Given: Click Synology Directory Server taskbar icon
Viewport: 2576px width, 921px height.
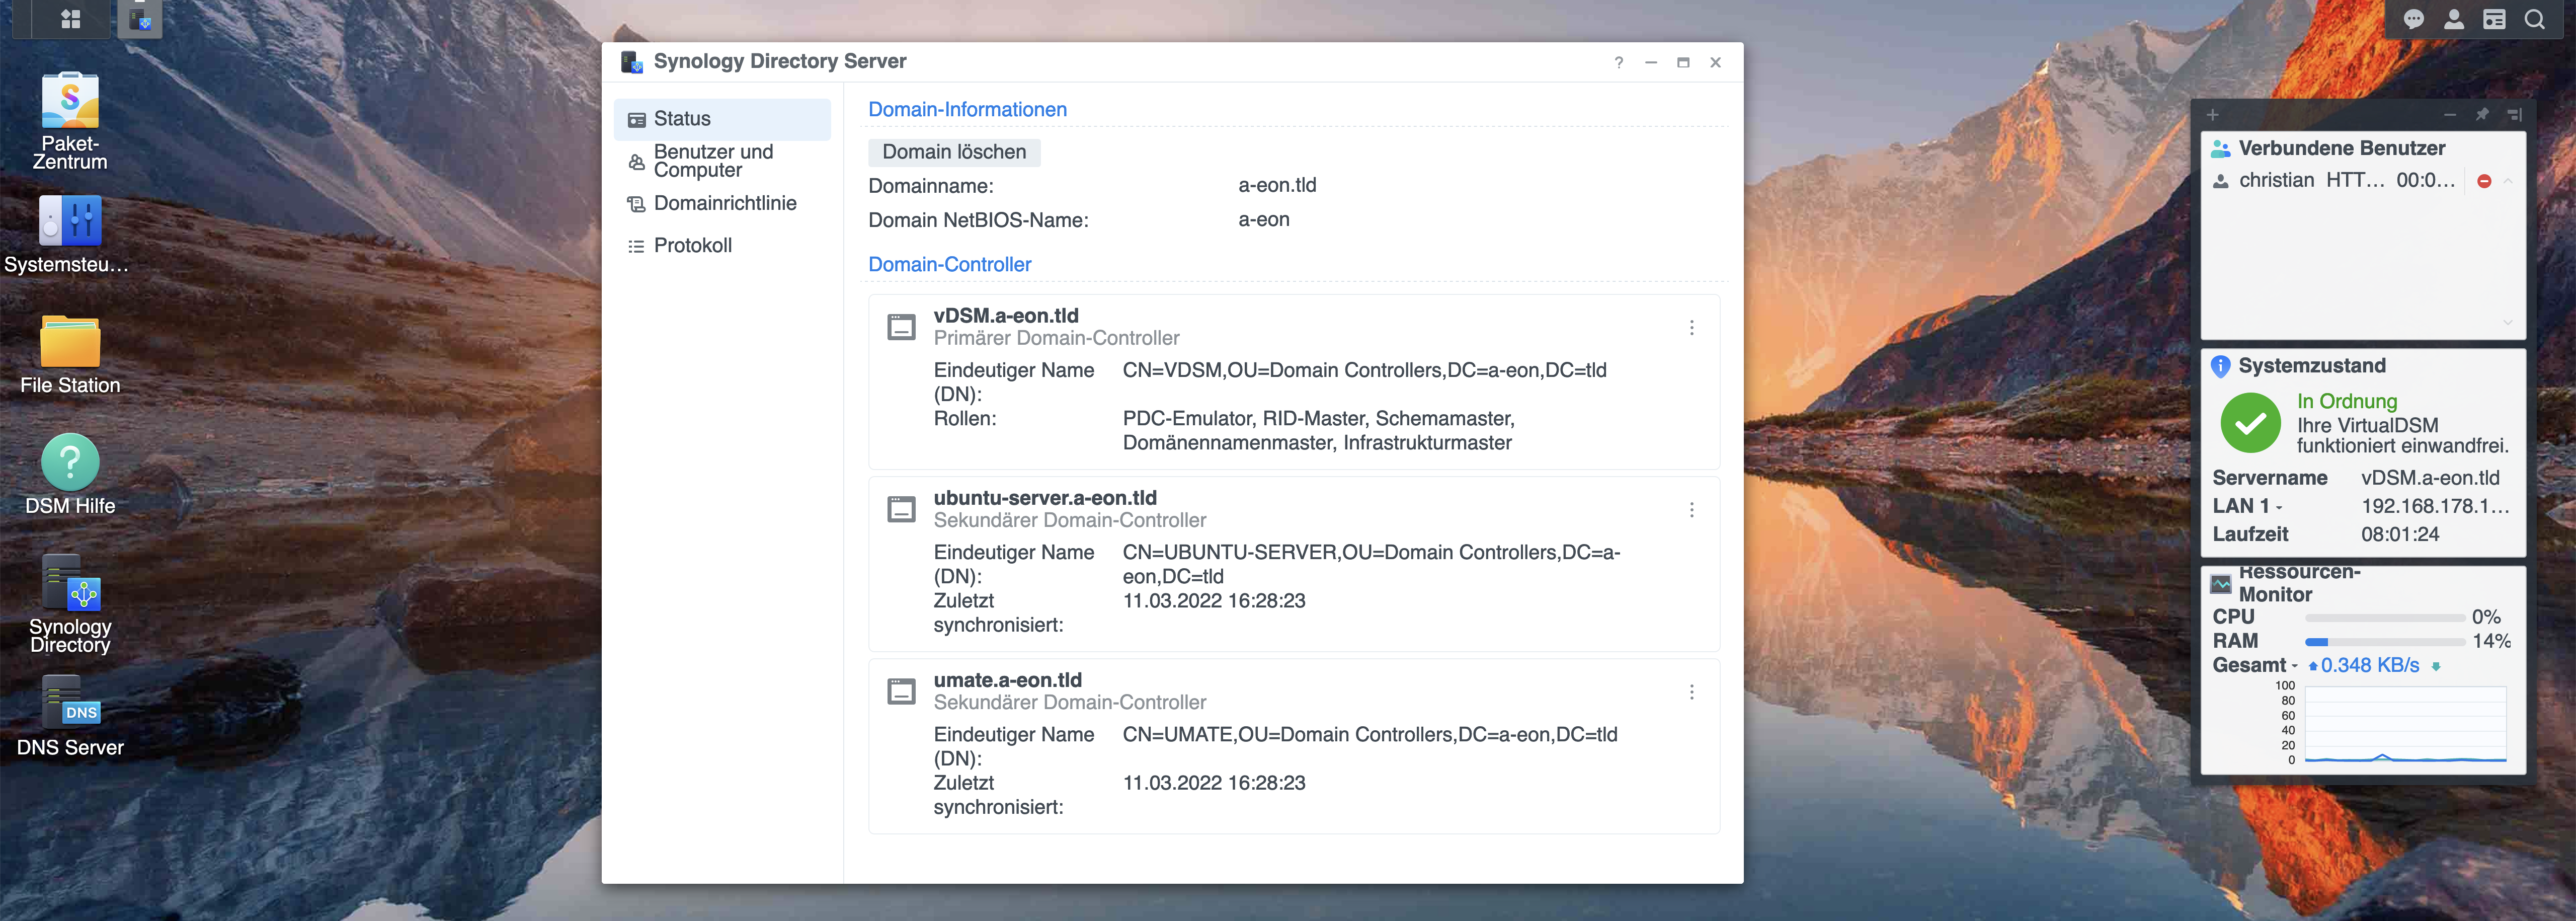Looking at the screenshot, I should (140, 18).
